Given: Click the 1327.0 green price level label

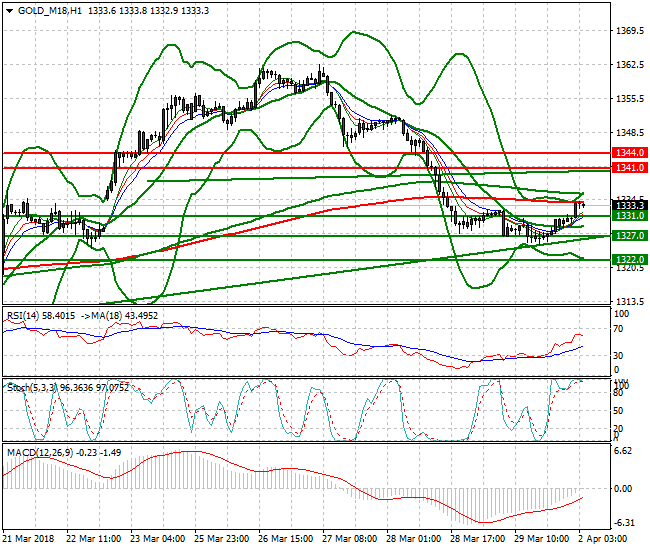Looking at the screenshot, I should [x=630, y=235].
